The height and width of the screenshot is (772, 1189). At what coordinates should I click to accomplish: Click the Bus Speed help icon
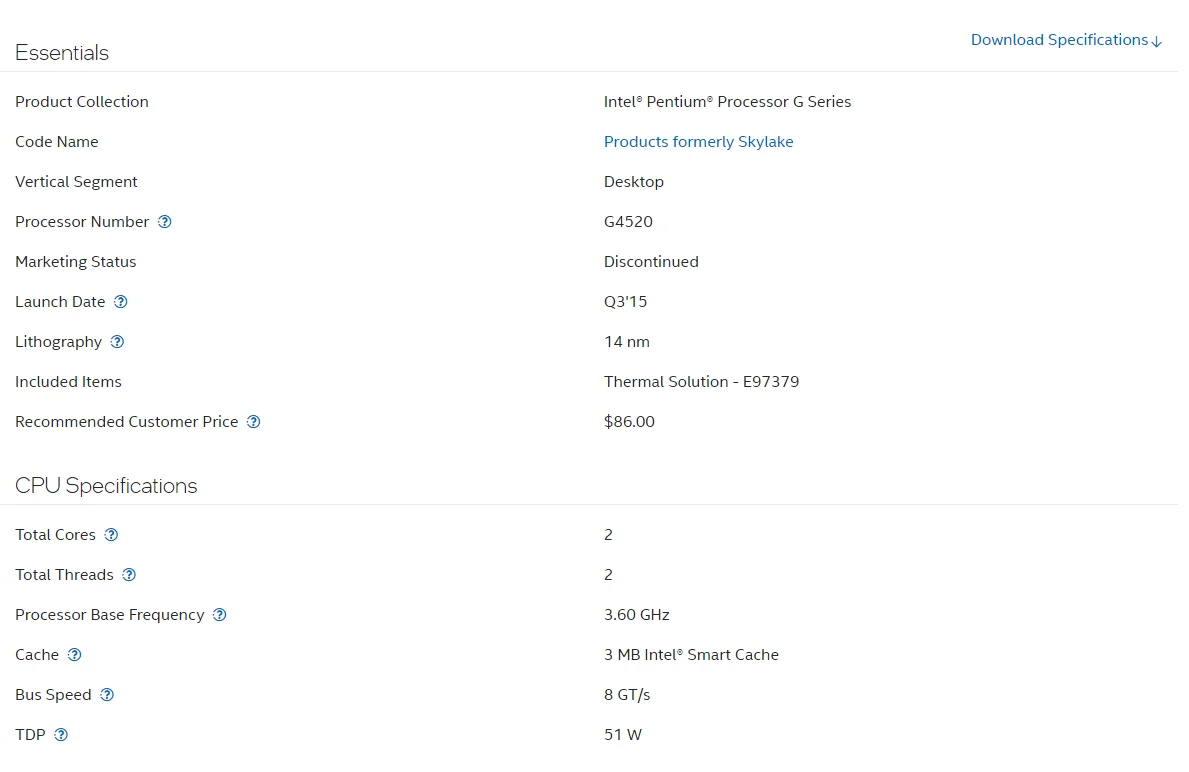click(x=107, y=695)
